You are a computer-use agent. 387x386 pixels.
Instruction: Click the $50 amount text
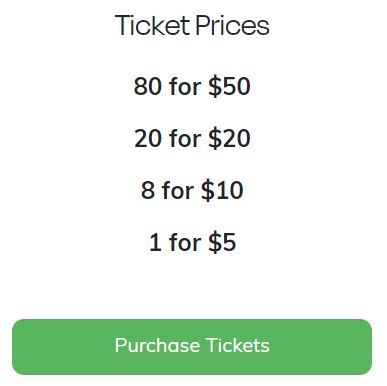[x=229, y=86]
